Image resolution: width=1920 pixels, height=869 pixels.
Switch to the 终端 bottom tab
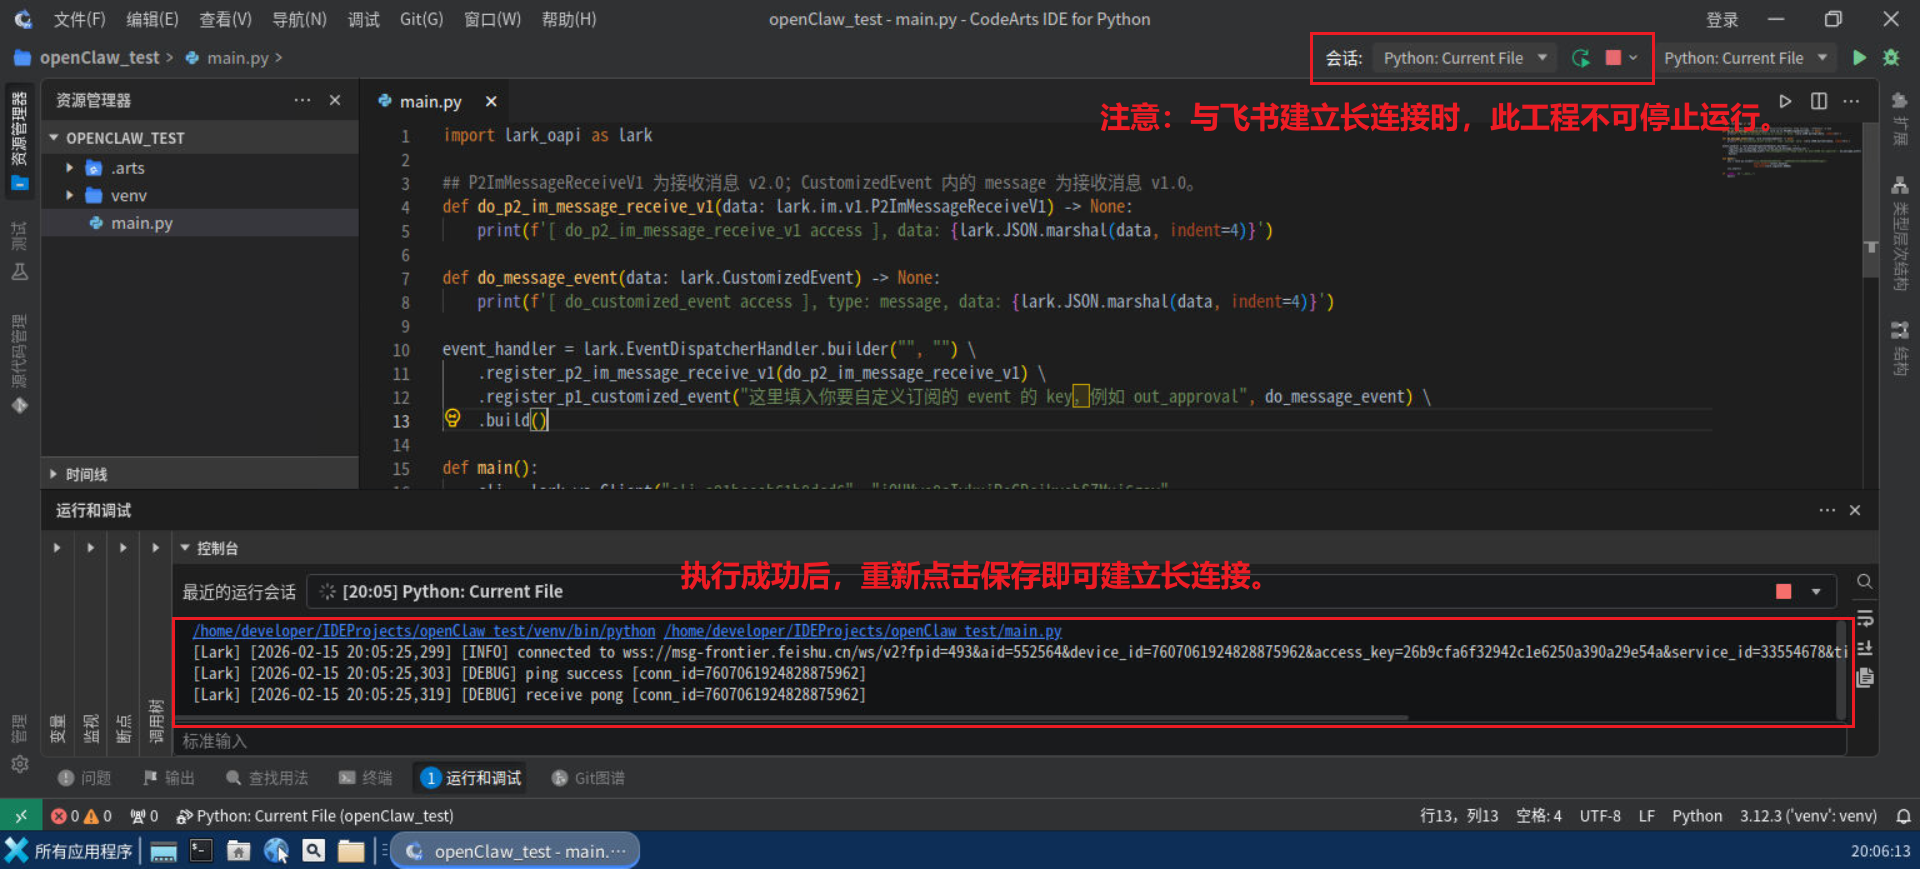[366, 778]
